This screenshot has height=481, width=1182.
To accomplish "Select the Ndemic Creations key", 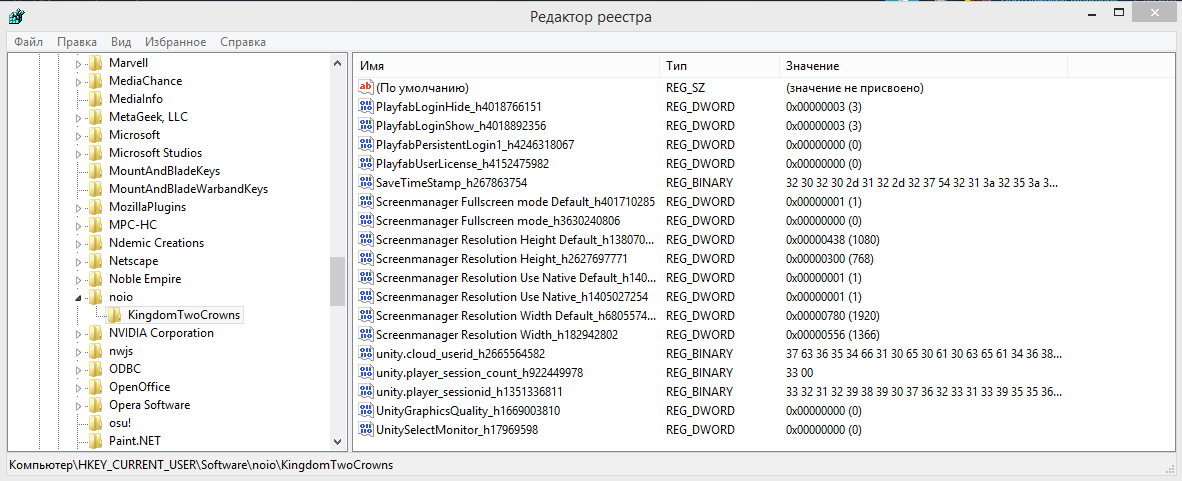I will pyautogui.click(x=157, y=243).
